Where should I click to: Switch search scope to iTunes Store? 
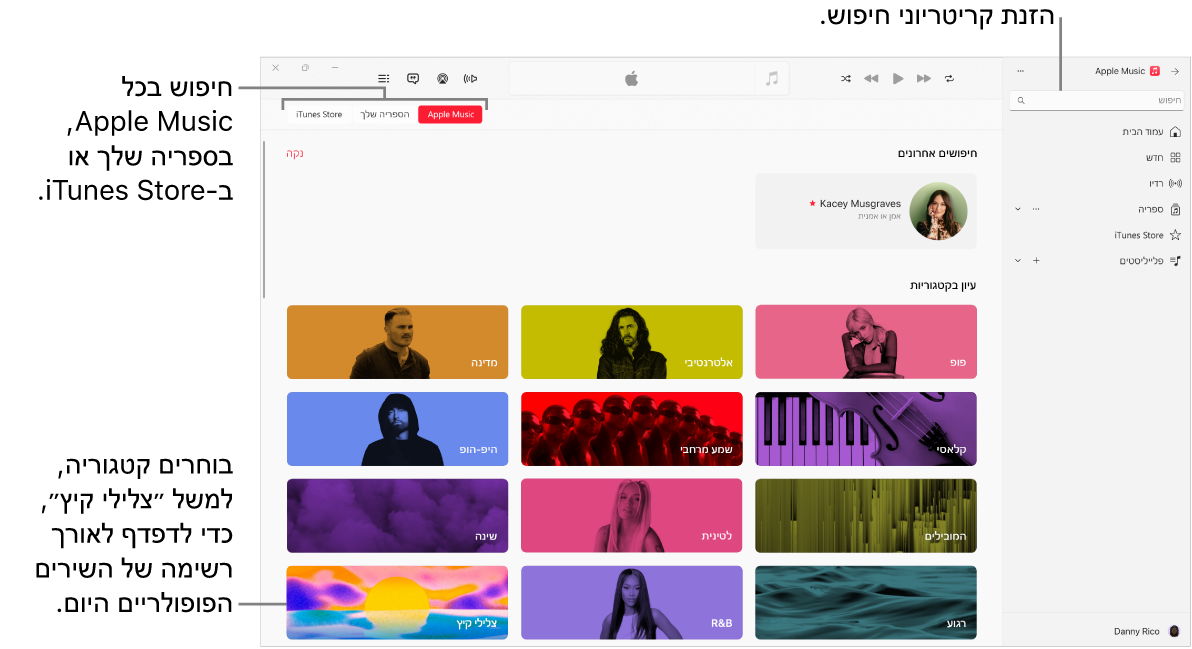coord(318,113)
